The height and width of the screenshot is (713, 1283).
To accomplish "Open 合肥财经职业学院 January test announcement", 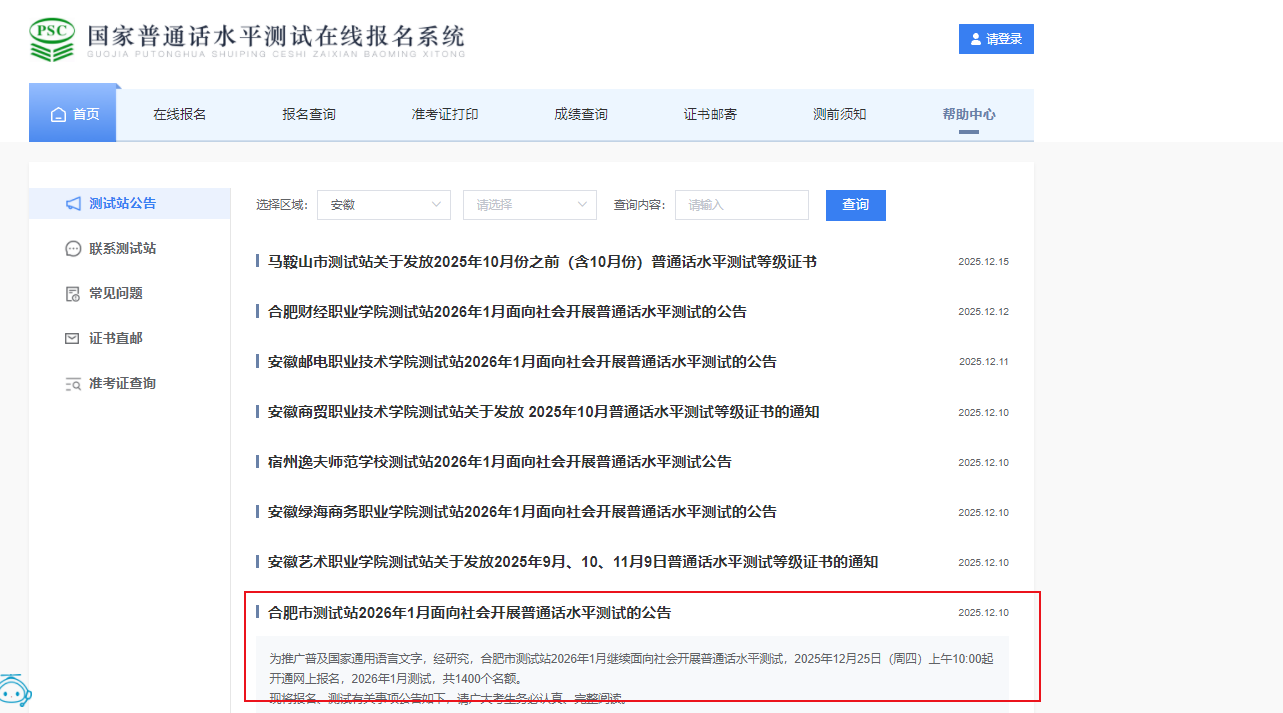I will tap(507, 312).
